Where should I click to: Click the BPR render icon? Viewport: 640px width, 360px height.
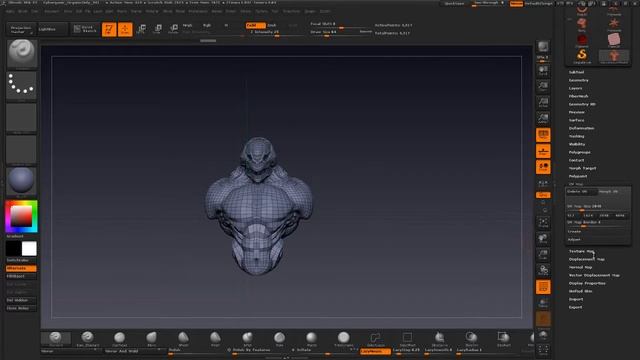[543, 47]
